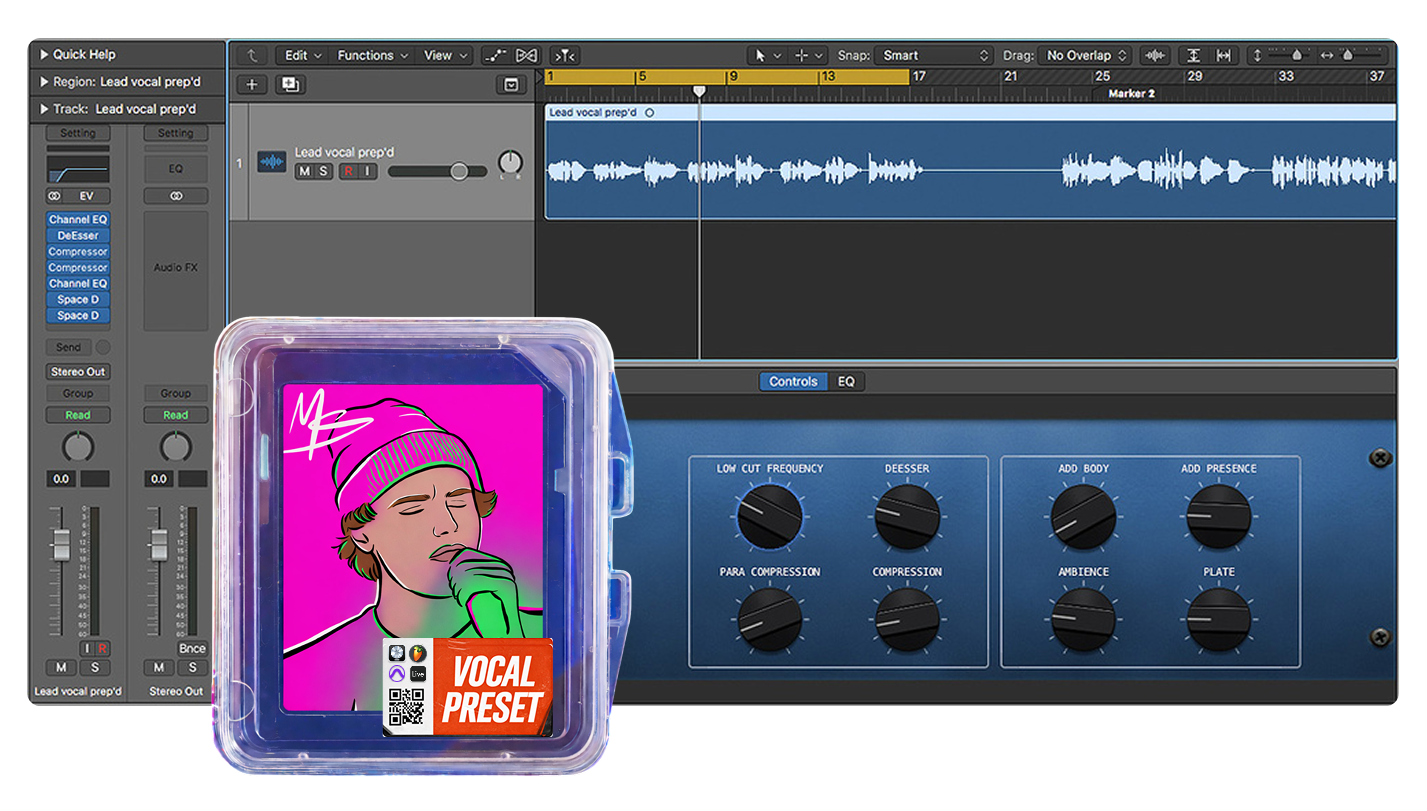1427x811 pixels.
Task: Click the Marker 2 timeline marker
Action: tap(1131, 94)
